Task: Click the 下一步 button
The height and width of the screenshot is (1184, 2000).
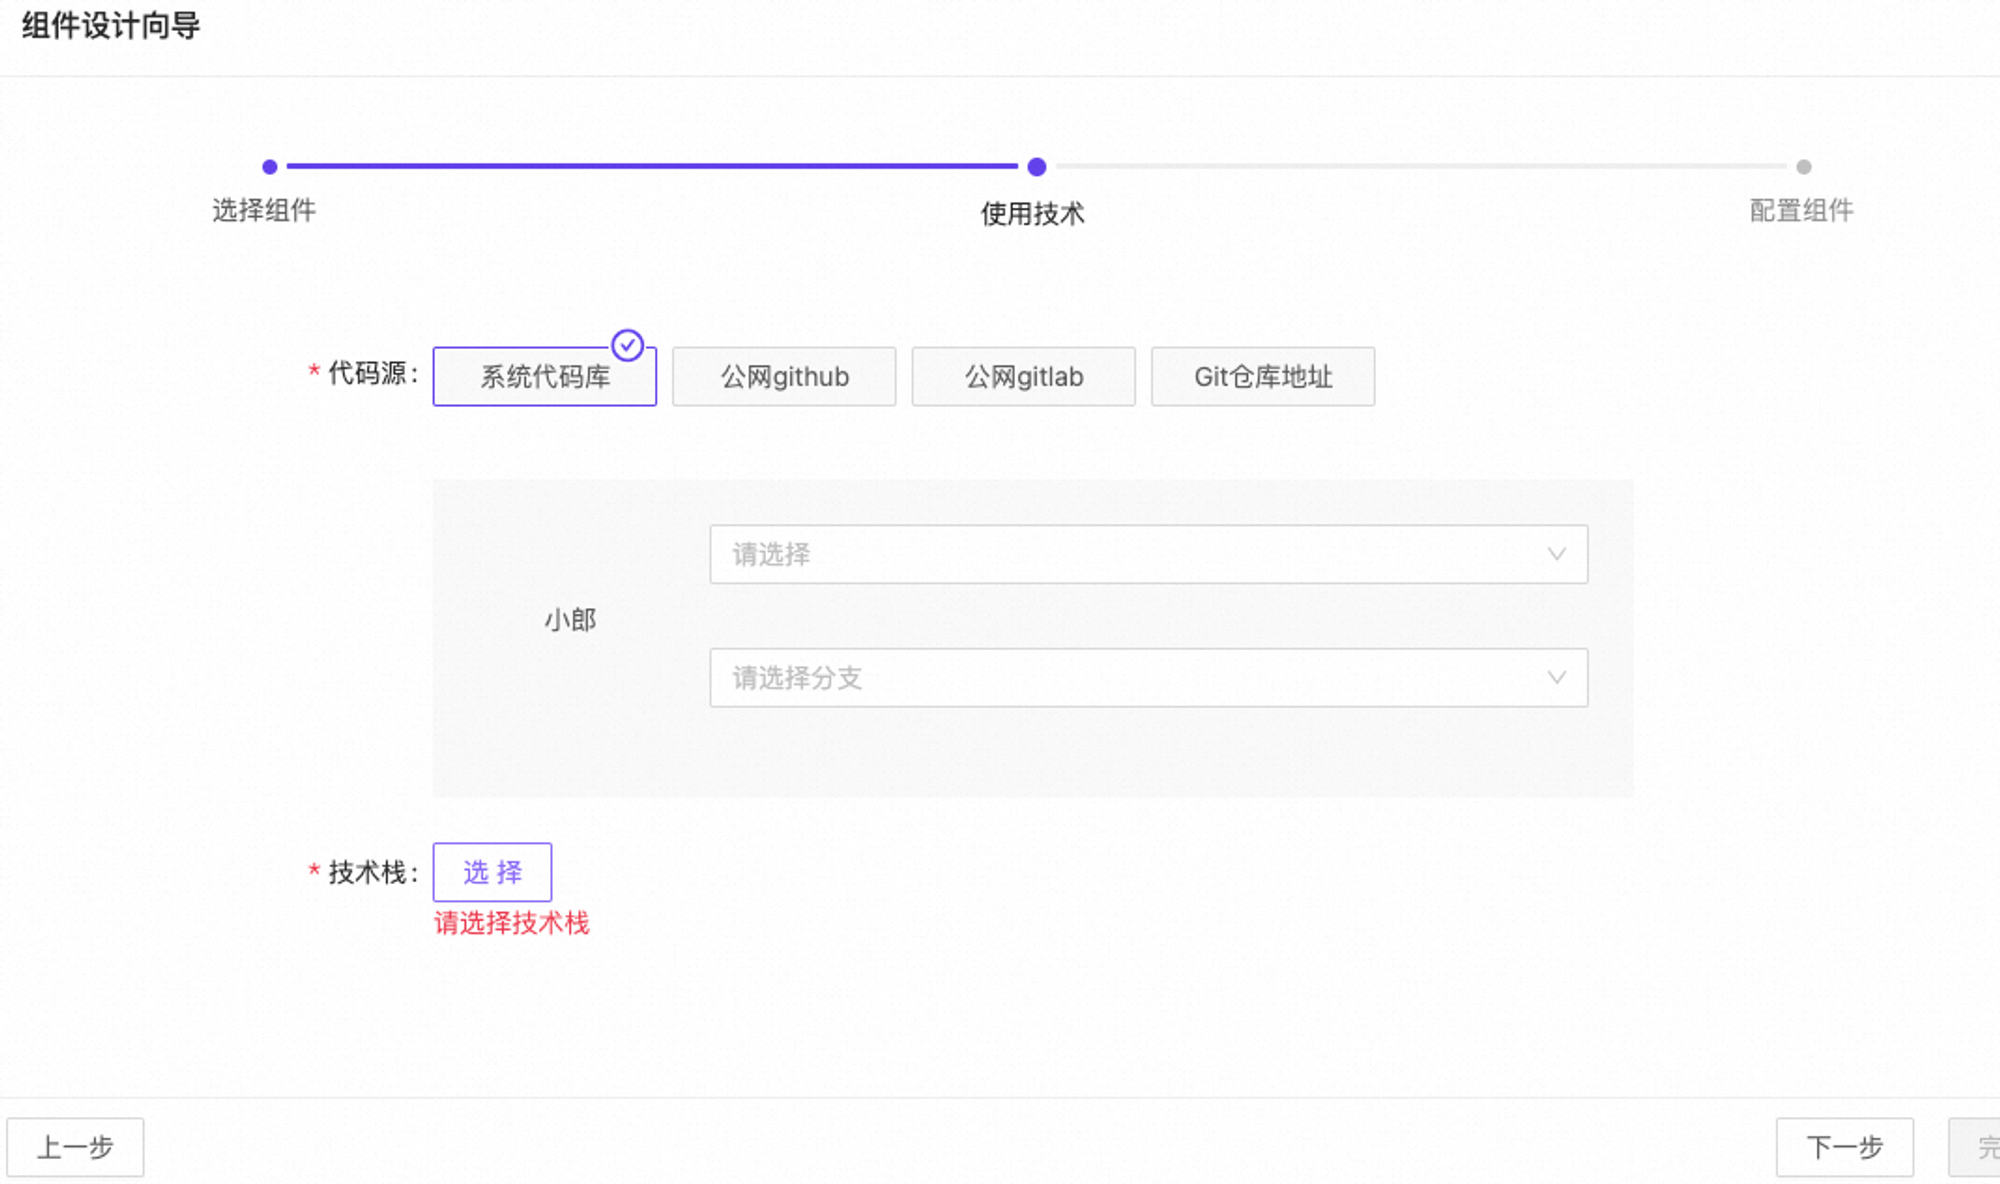Action: click(1845, 1146)
